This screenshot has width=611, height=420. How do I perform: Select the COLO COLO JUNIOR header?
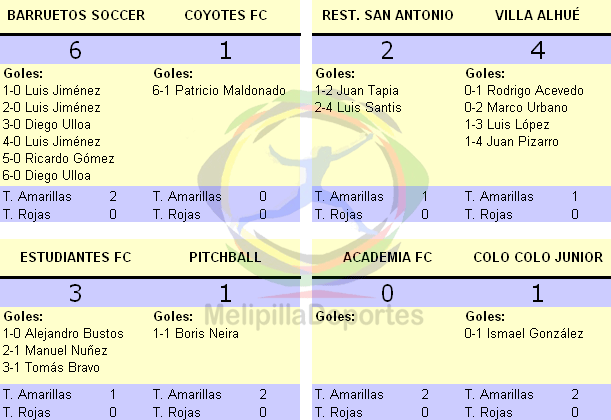click(x=538, y=257)
